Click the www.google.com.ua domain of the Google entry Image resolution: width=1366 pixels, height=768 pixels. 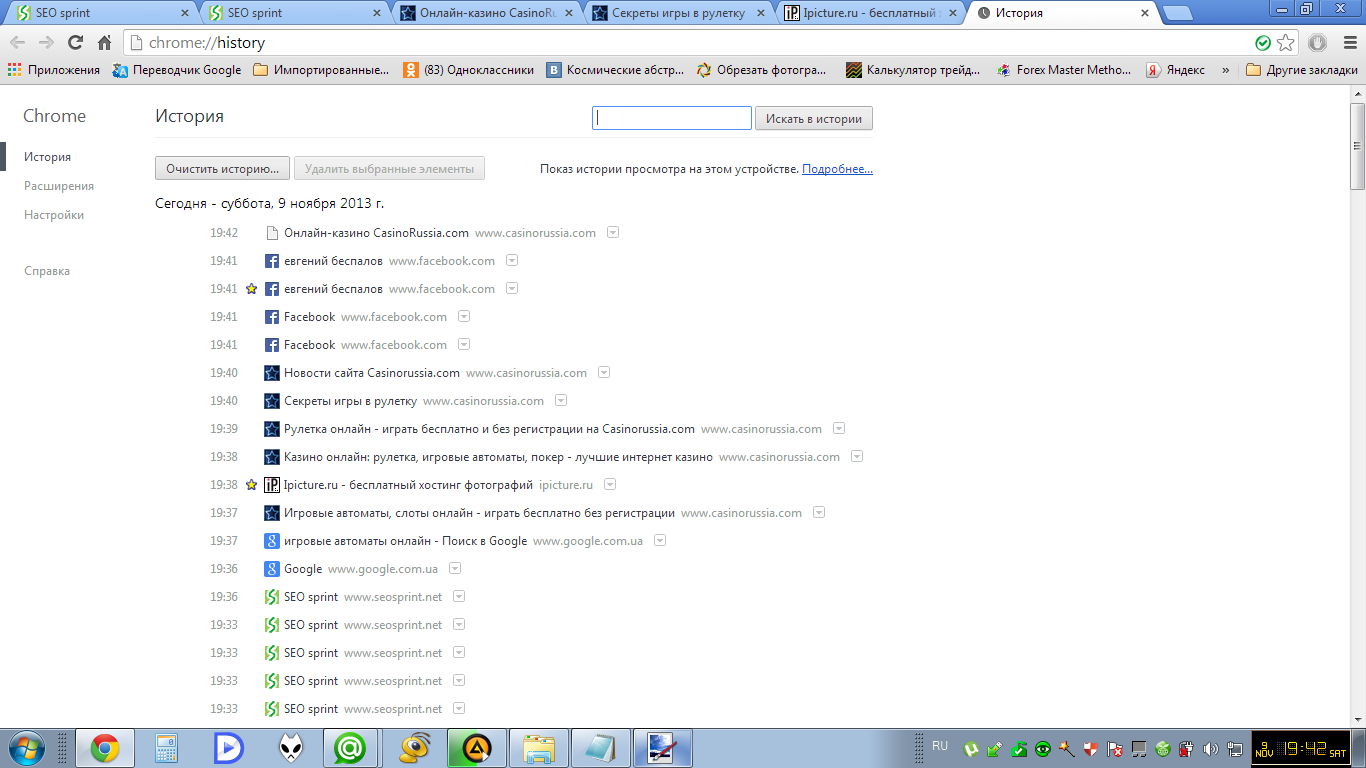(x=383, y=569)
